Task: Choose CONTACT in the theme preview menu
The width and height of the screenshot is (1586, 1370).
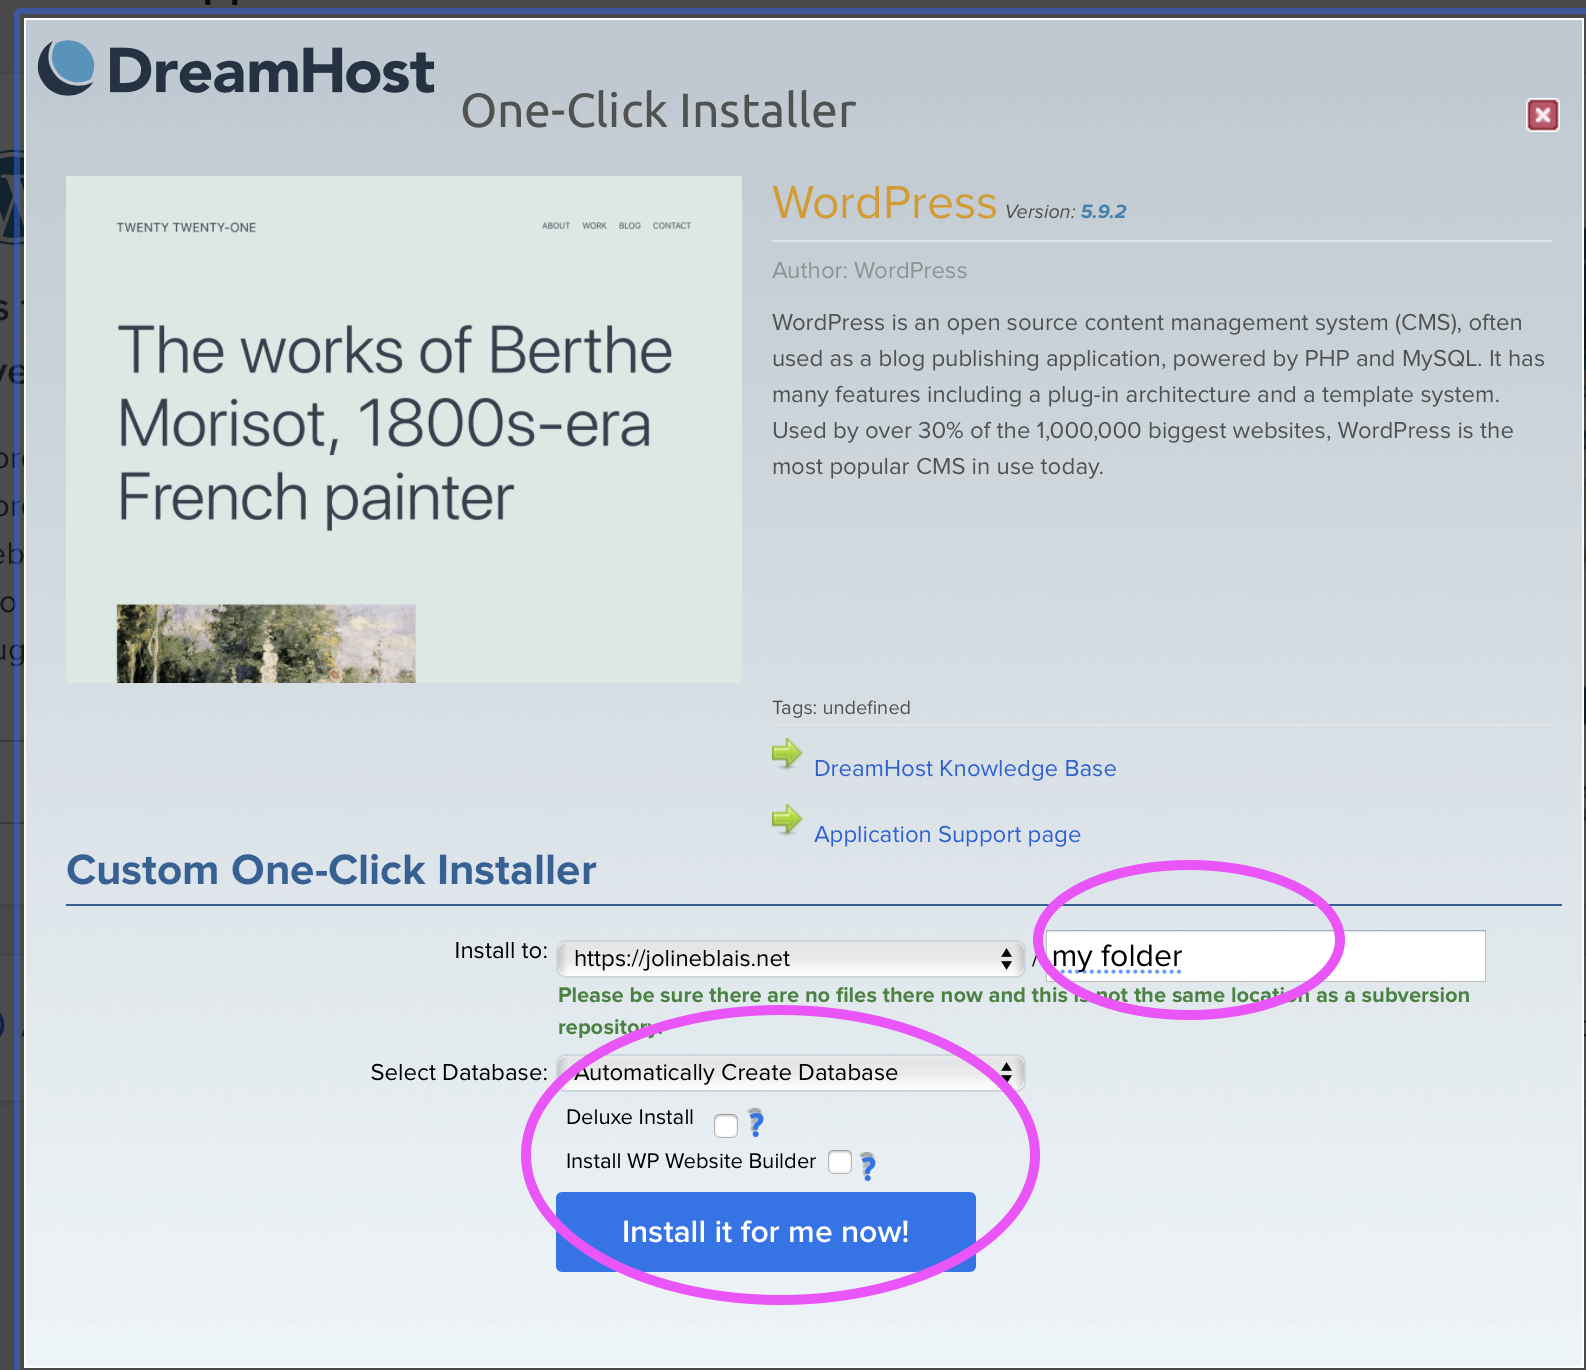Action: pyautogui.click(x=672, y=226)
